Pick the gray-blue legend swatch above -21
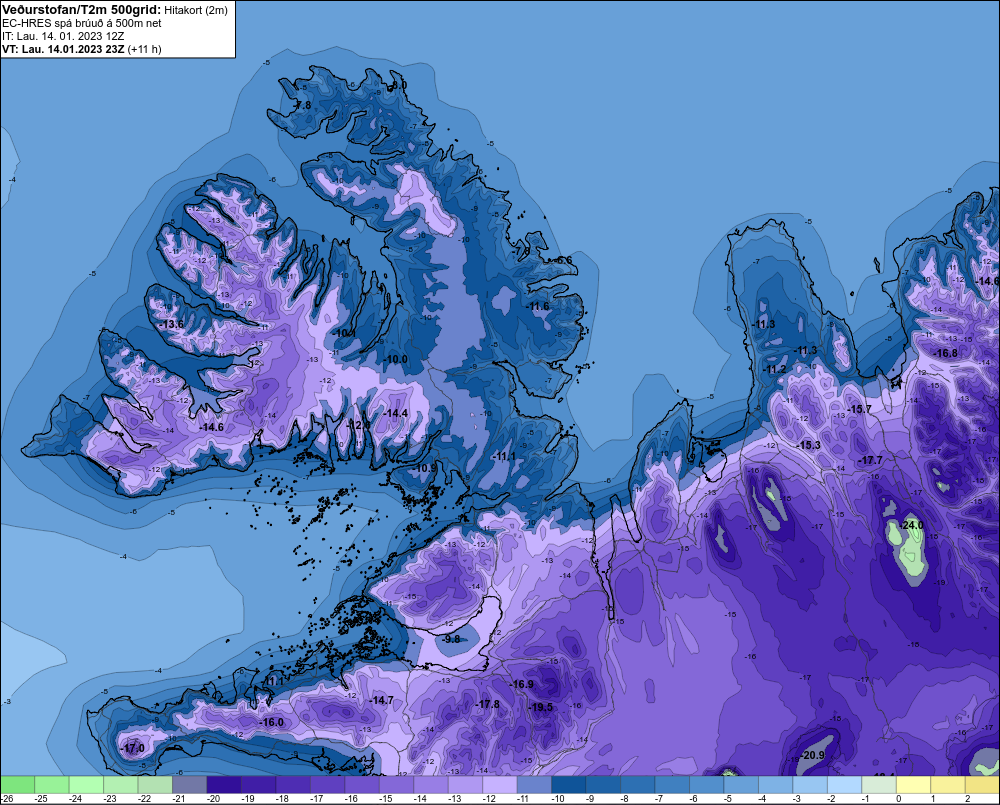The image size is (1000, 805). click(189, 784)
